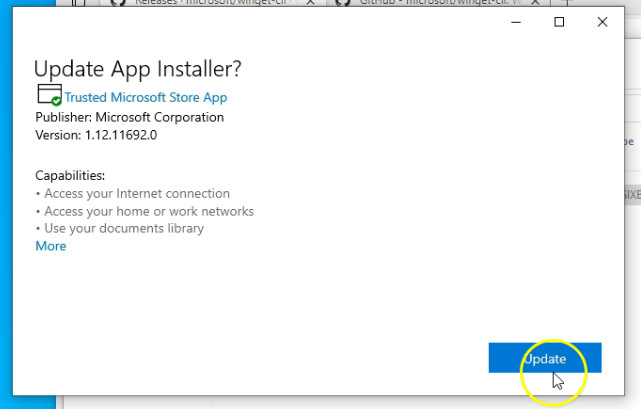Click Access your home or work networks
The height and width of the screenshot is (409, 641).
coord(149,211)
